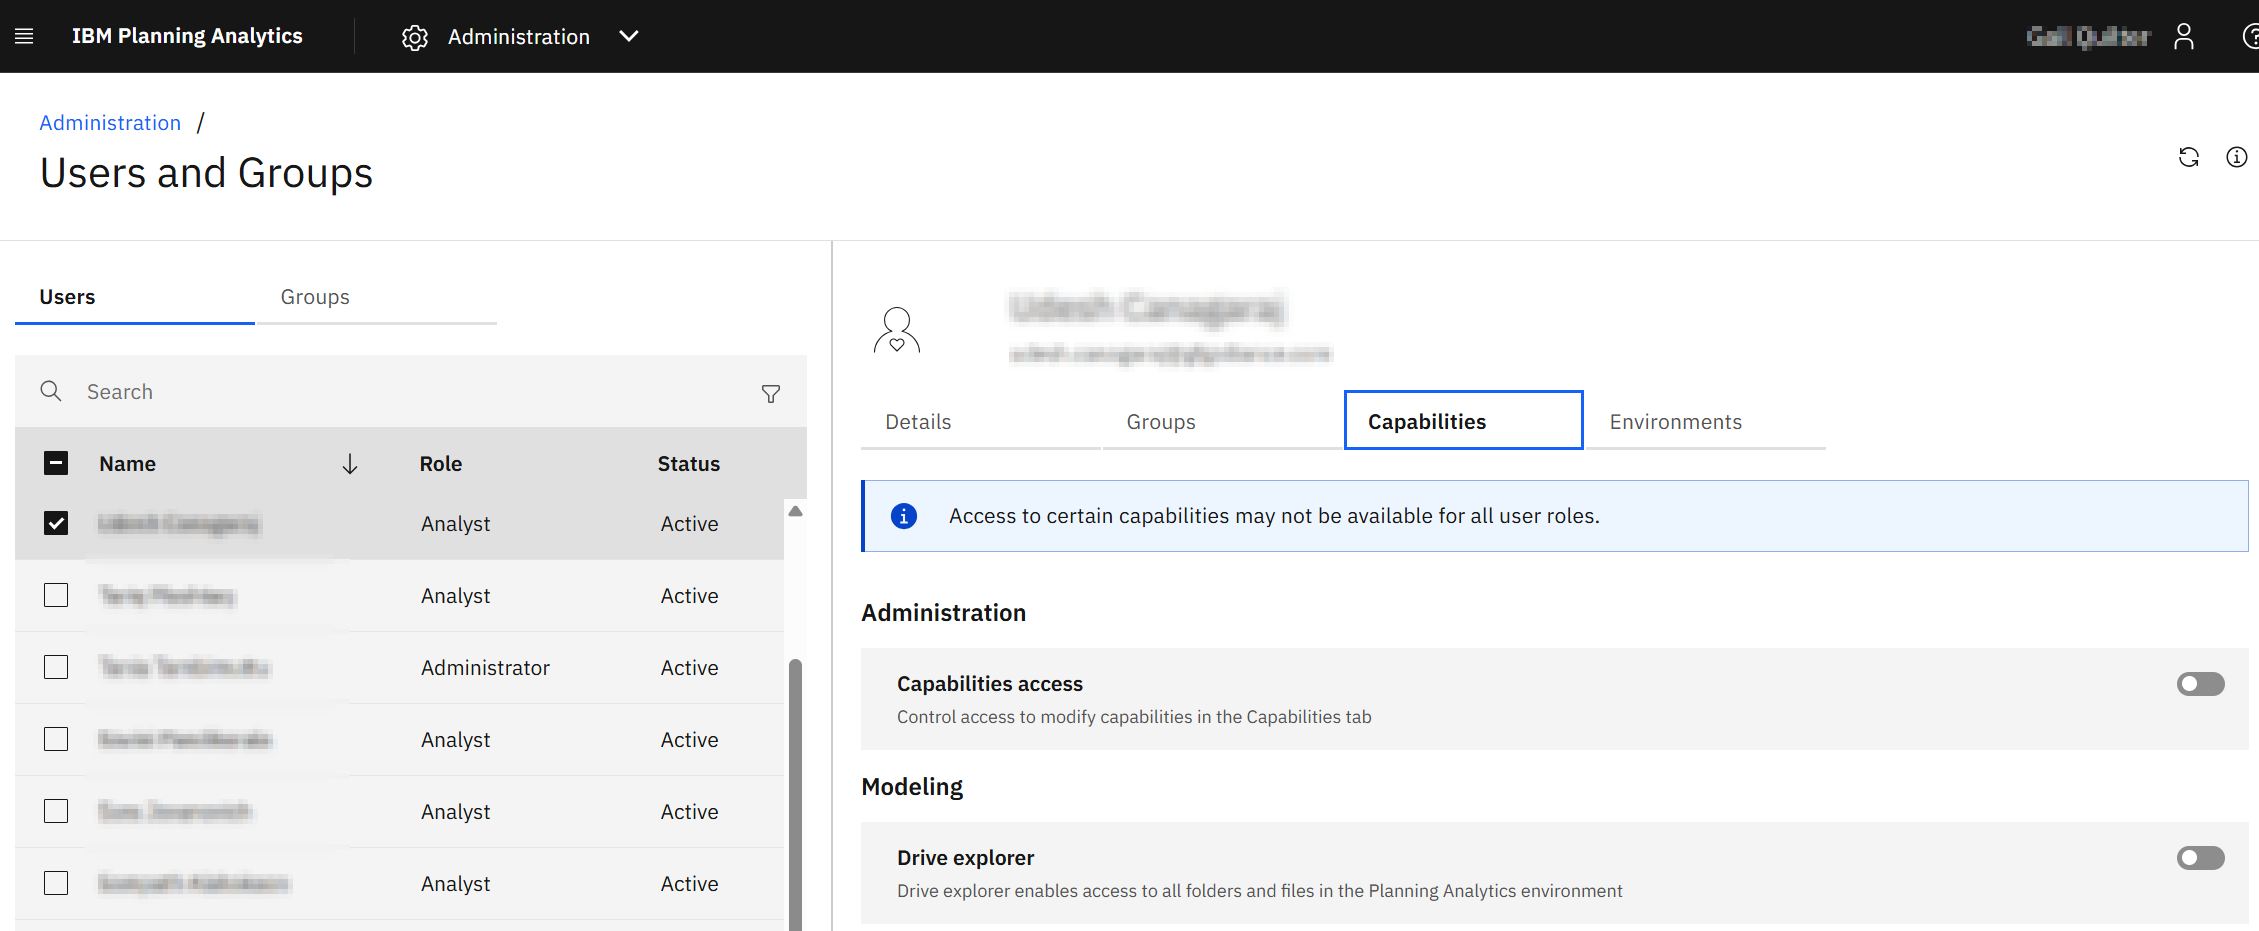Toggle the select-all checkbox in table header
Image resolution: width=2259 pixels, height=931 pixels.
[56, 463]
